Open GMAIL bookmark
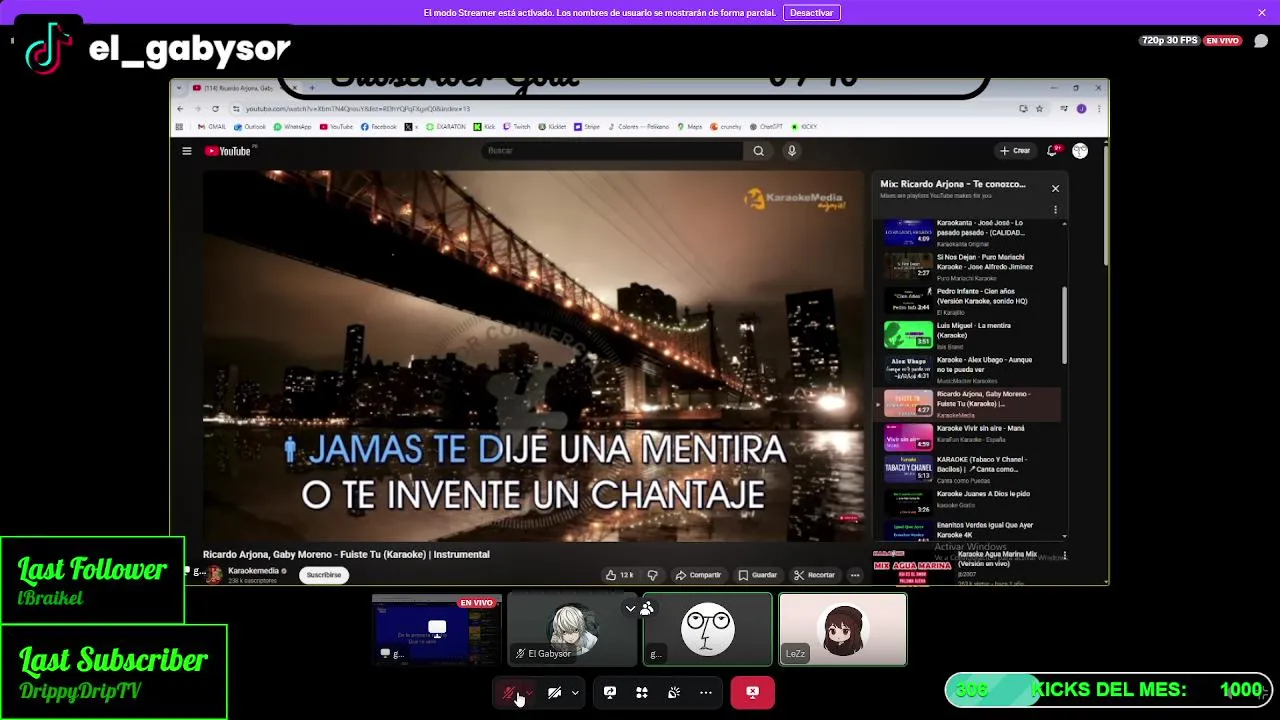 pos(212,127)
